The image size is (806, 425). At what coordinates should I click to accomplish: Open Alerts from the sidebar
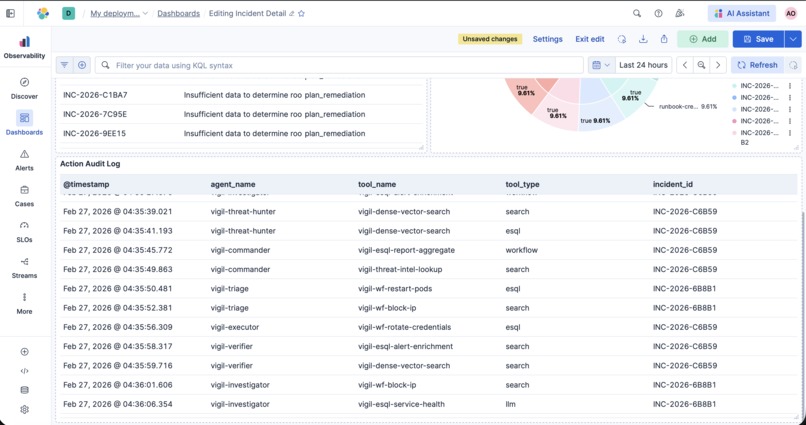tap(24, 160)
